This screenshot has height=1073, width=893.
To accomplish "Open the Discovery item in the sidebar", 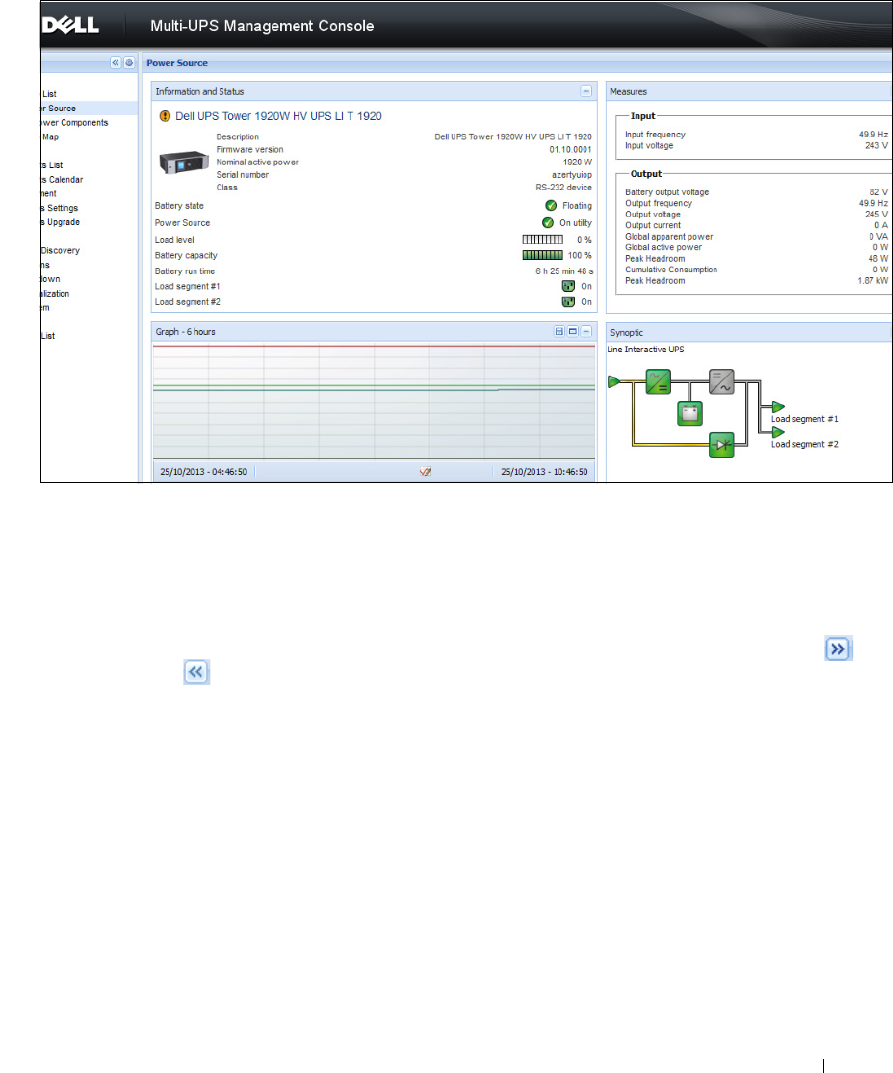I will pos(60,250).
